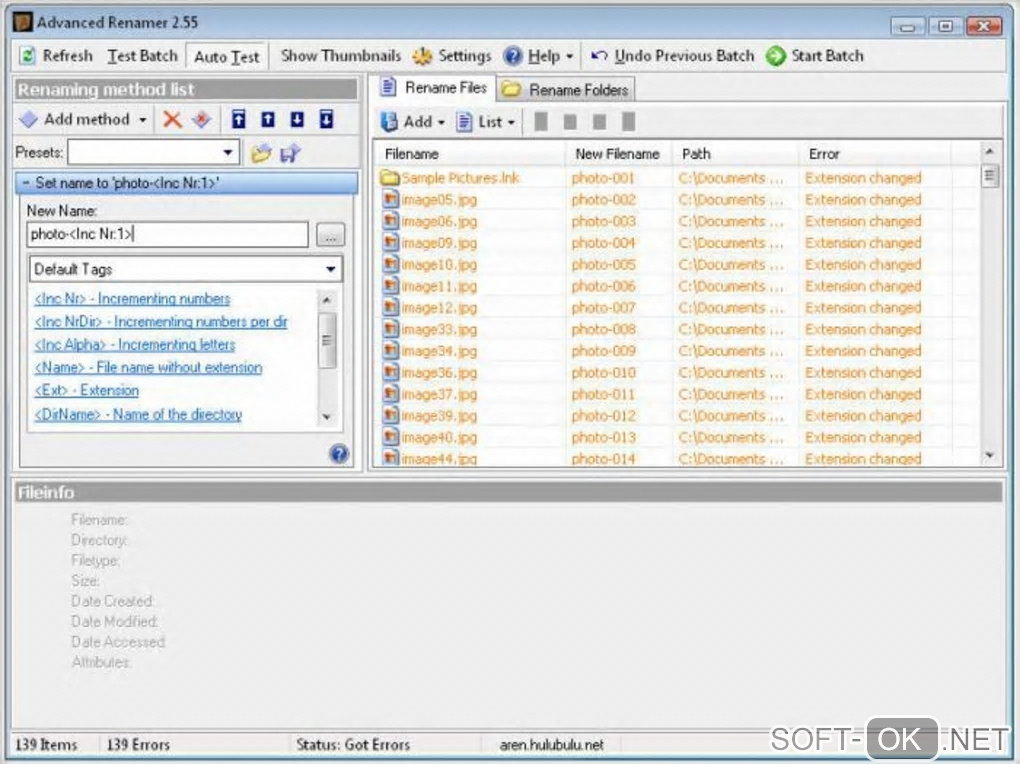Click the clear methods icon
The height and width of the screenshot is (764, 1020).
202,120
